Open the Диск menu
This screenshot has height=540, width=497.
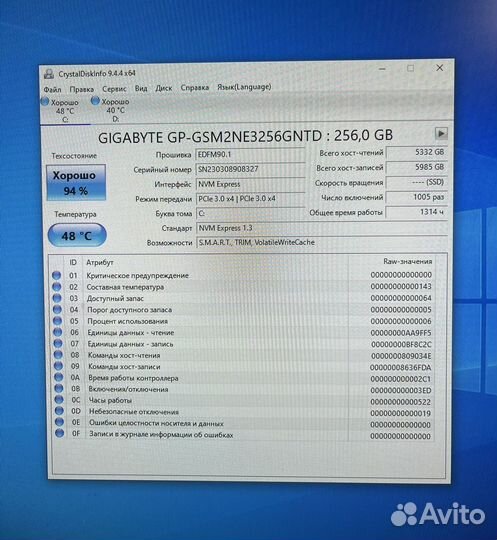tap(164, 88)
